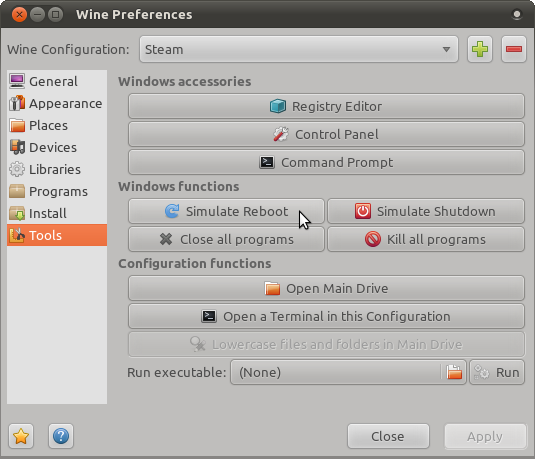Close all programs
Image resolution: width=535 pixels, height=459 pixels.
click(226, 239)
